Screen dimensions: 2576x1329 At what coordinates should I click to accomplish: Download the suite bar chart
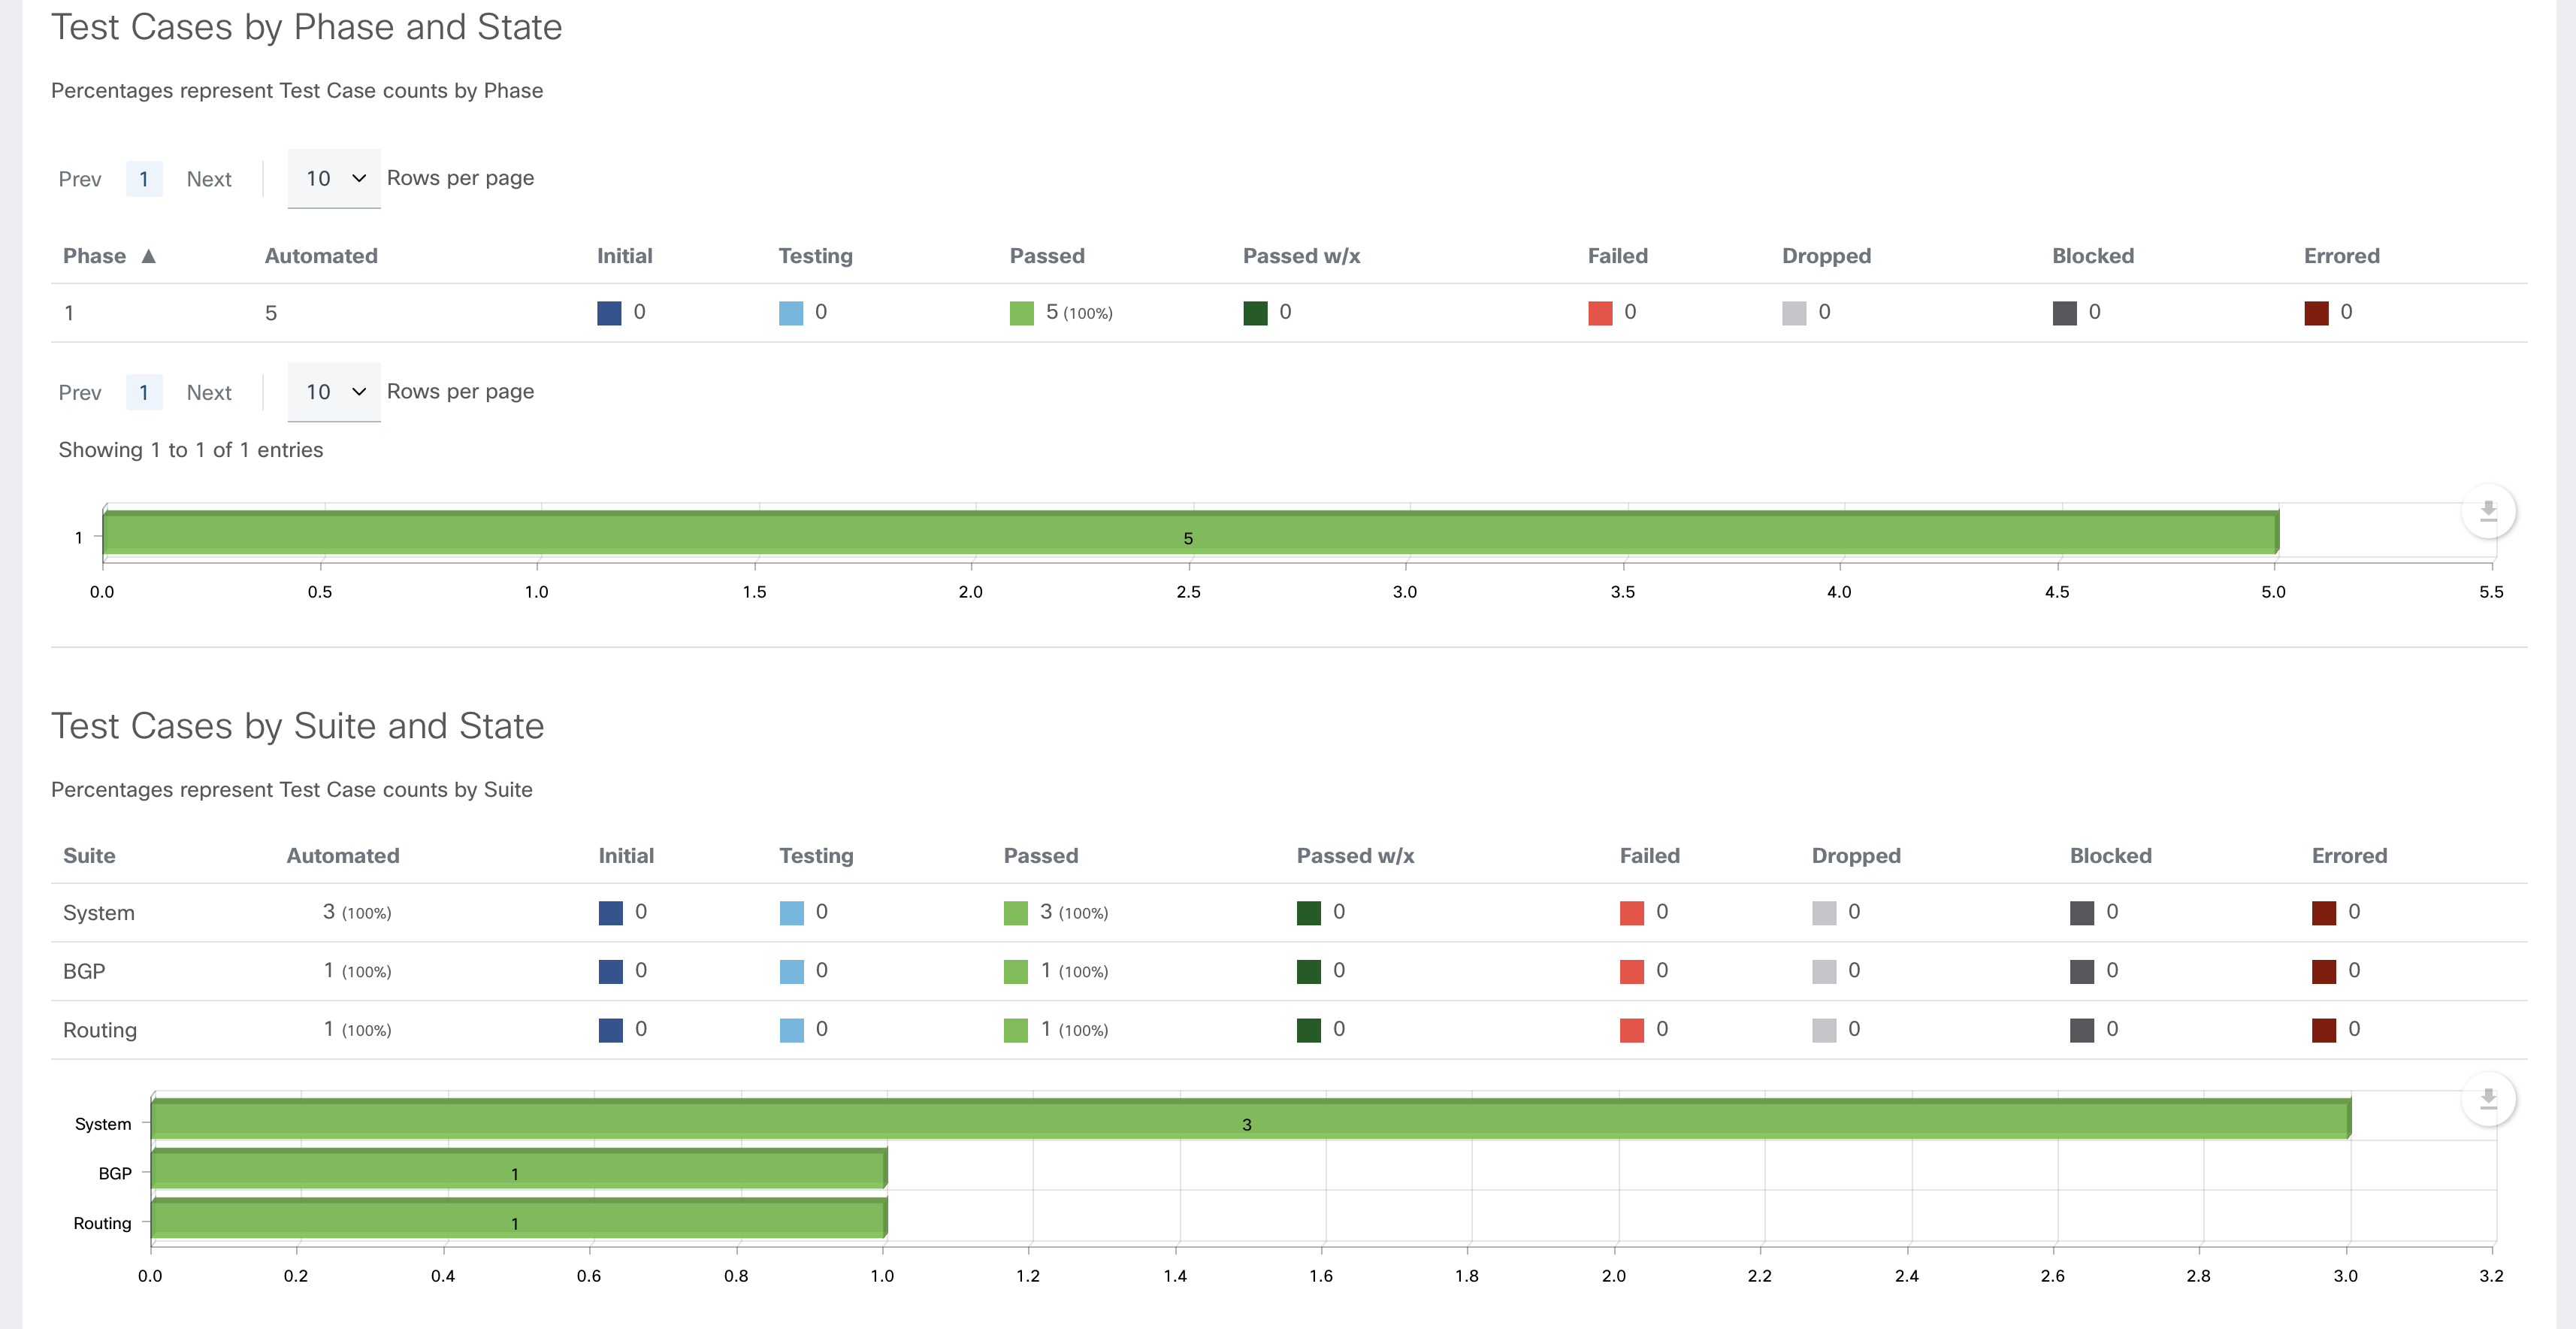click(2488, 1100)
